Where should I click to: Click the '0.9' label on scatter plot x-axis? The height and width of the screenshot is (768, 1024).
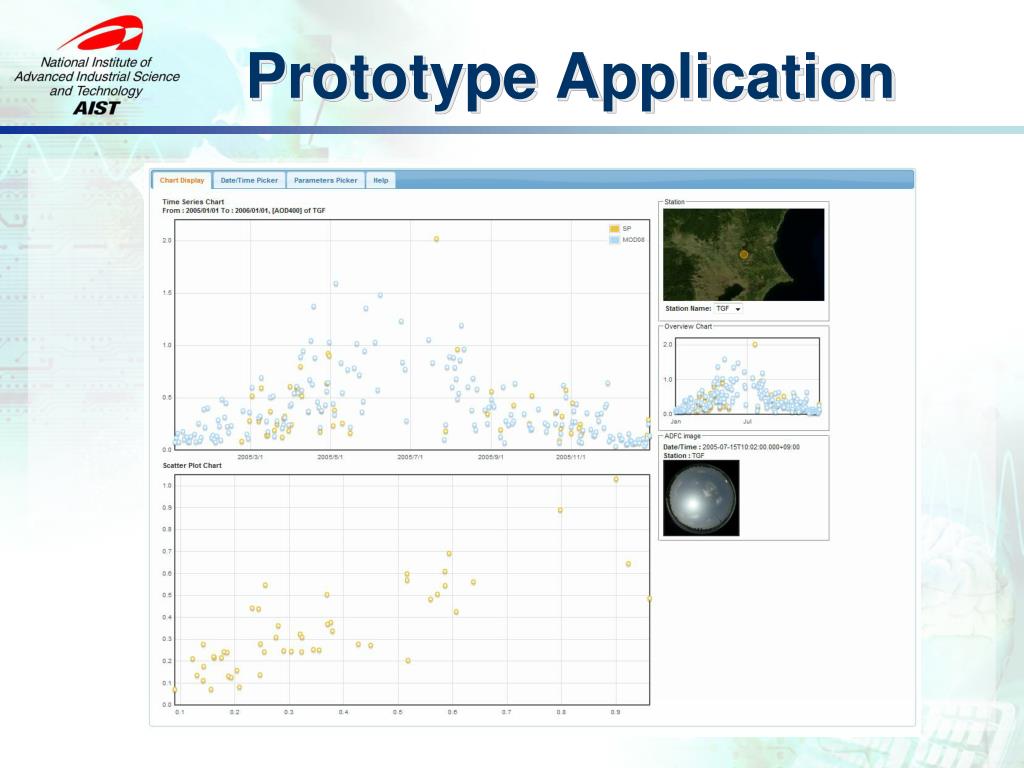[615, 712]
